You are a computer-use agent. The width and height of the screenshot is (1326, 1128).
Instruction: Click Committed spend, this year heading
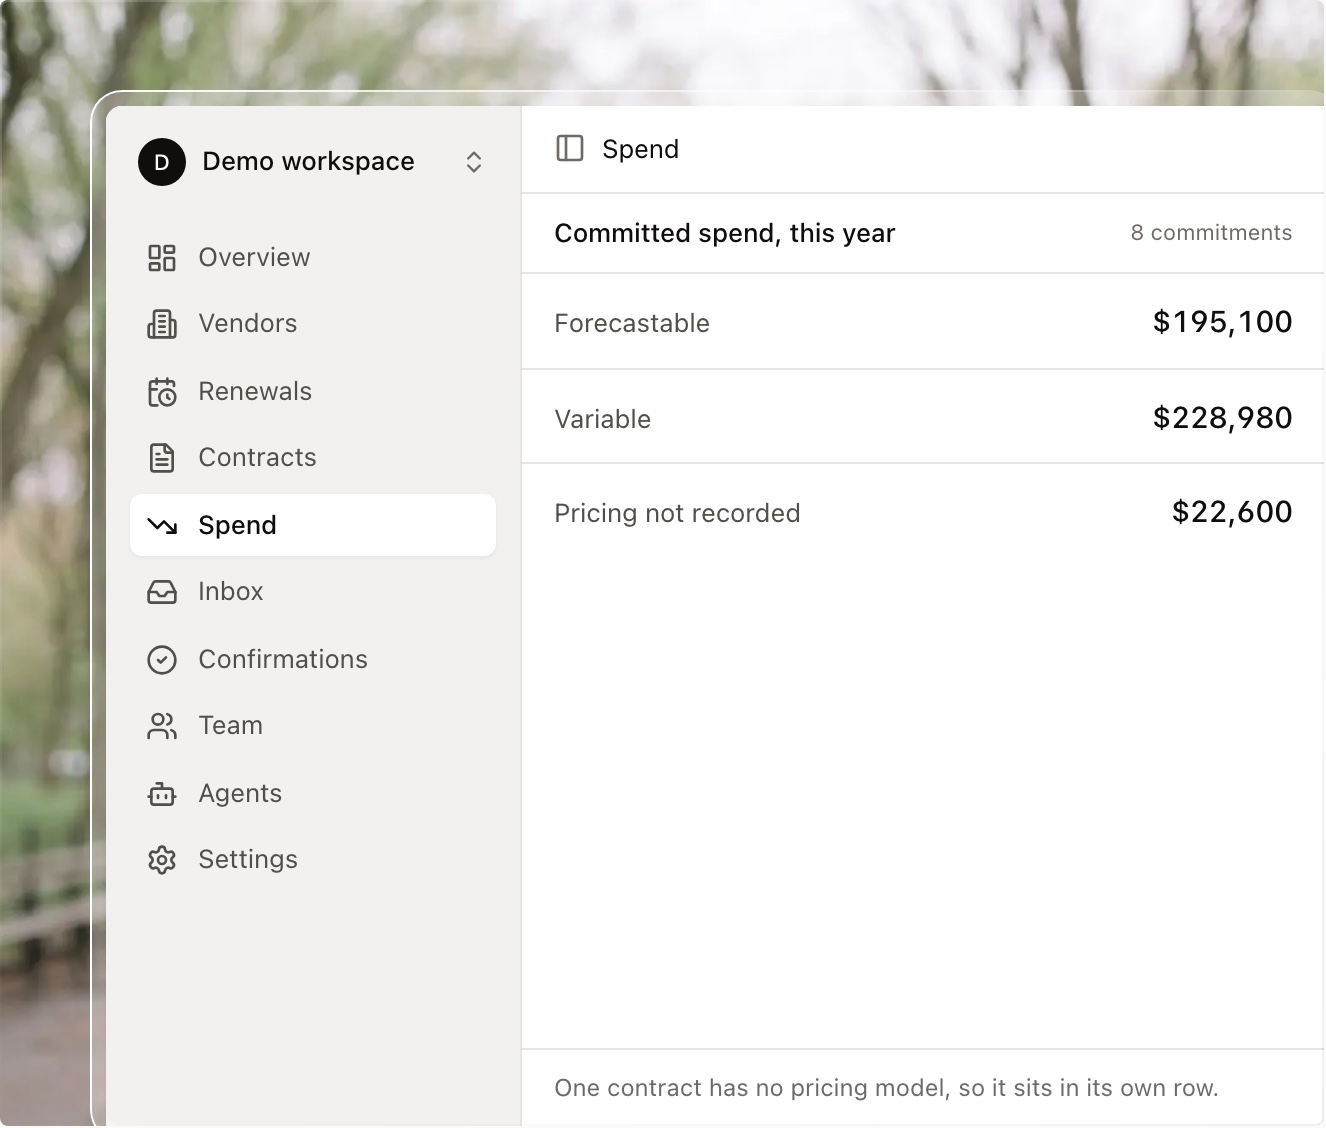click(725, 234)
